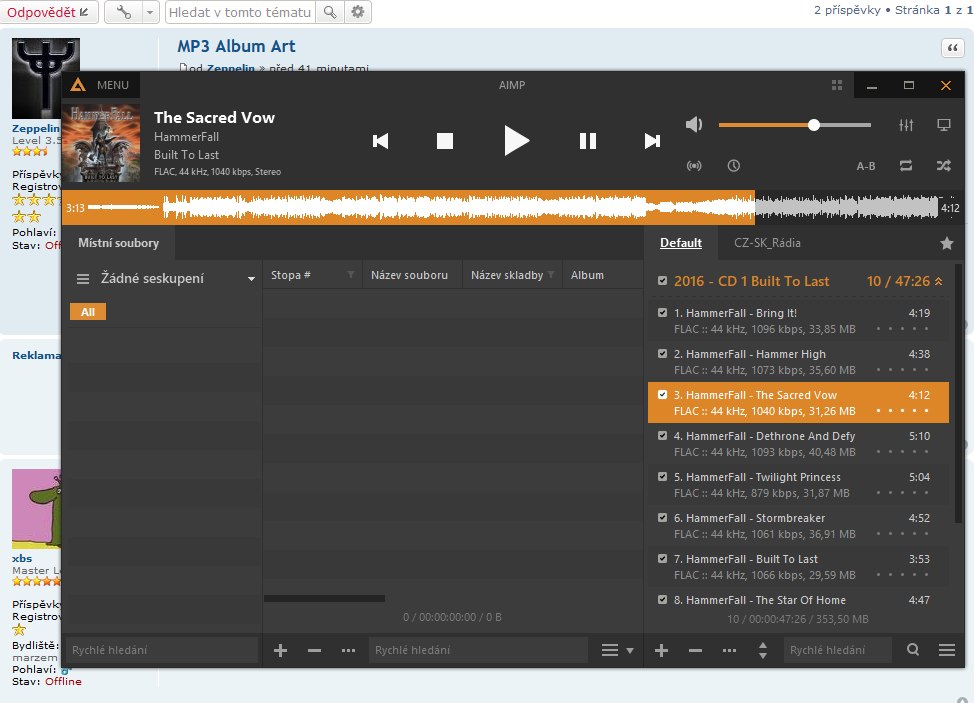Select the All filter tag
Image resolution: width=974 pixels, height=703 pixels.
coord(88,312)
